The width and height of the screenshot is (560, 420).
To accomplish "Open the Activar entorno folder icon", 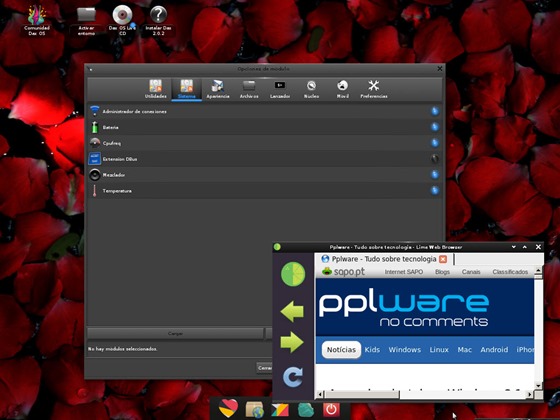I will coord(86,21).
